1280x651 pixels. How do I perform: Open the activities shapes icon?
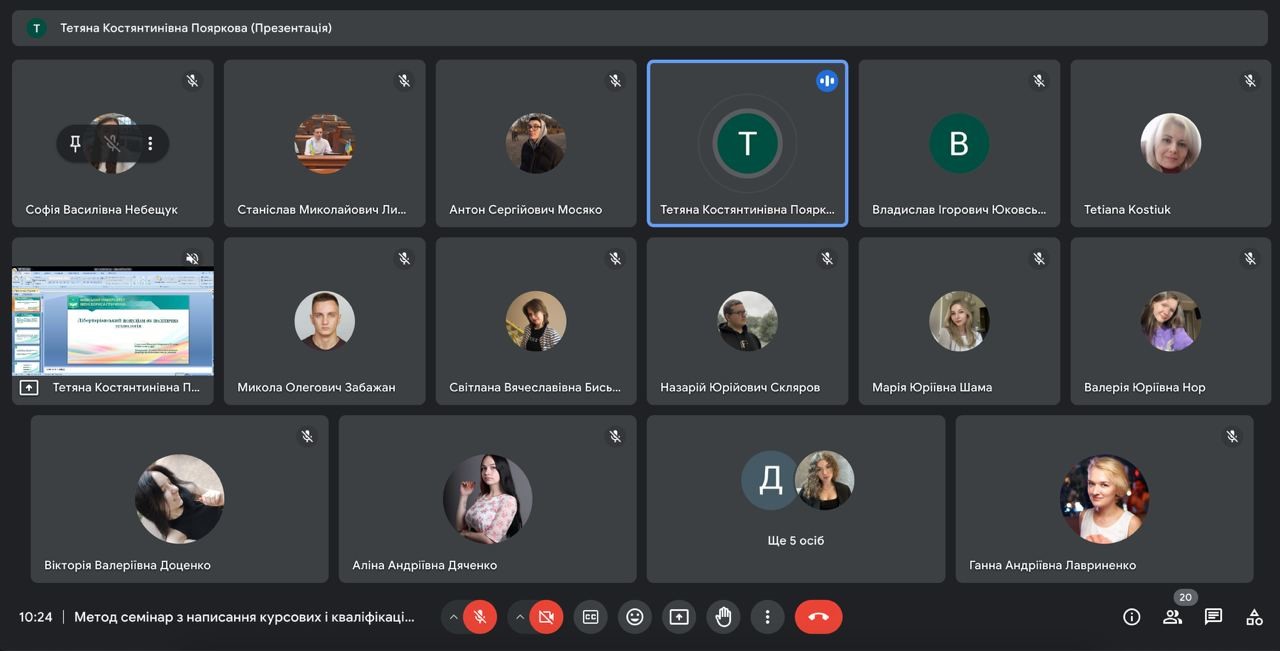click(x=1254, y=617)
